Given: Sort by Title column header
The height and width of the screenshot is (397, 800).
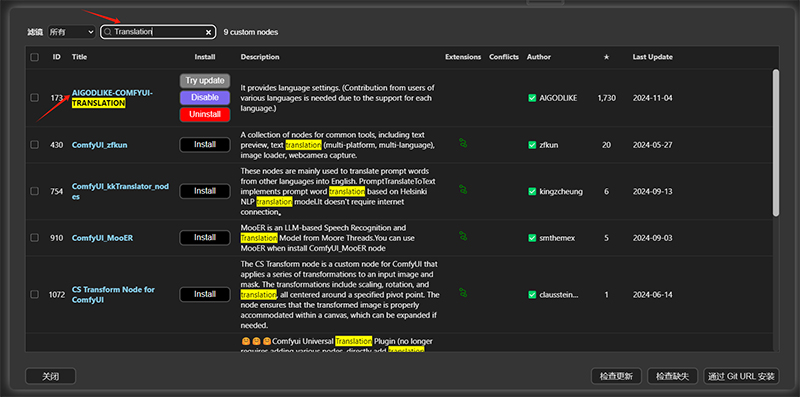Looking at the screenshot, I should click(x=79, y=57).
